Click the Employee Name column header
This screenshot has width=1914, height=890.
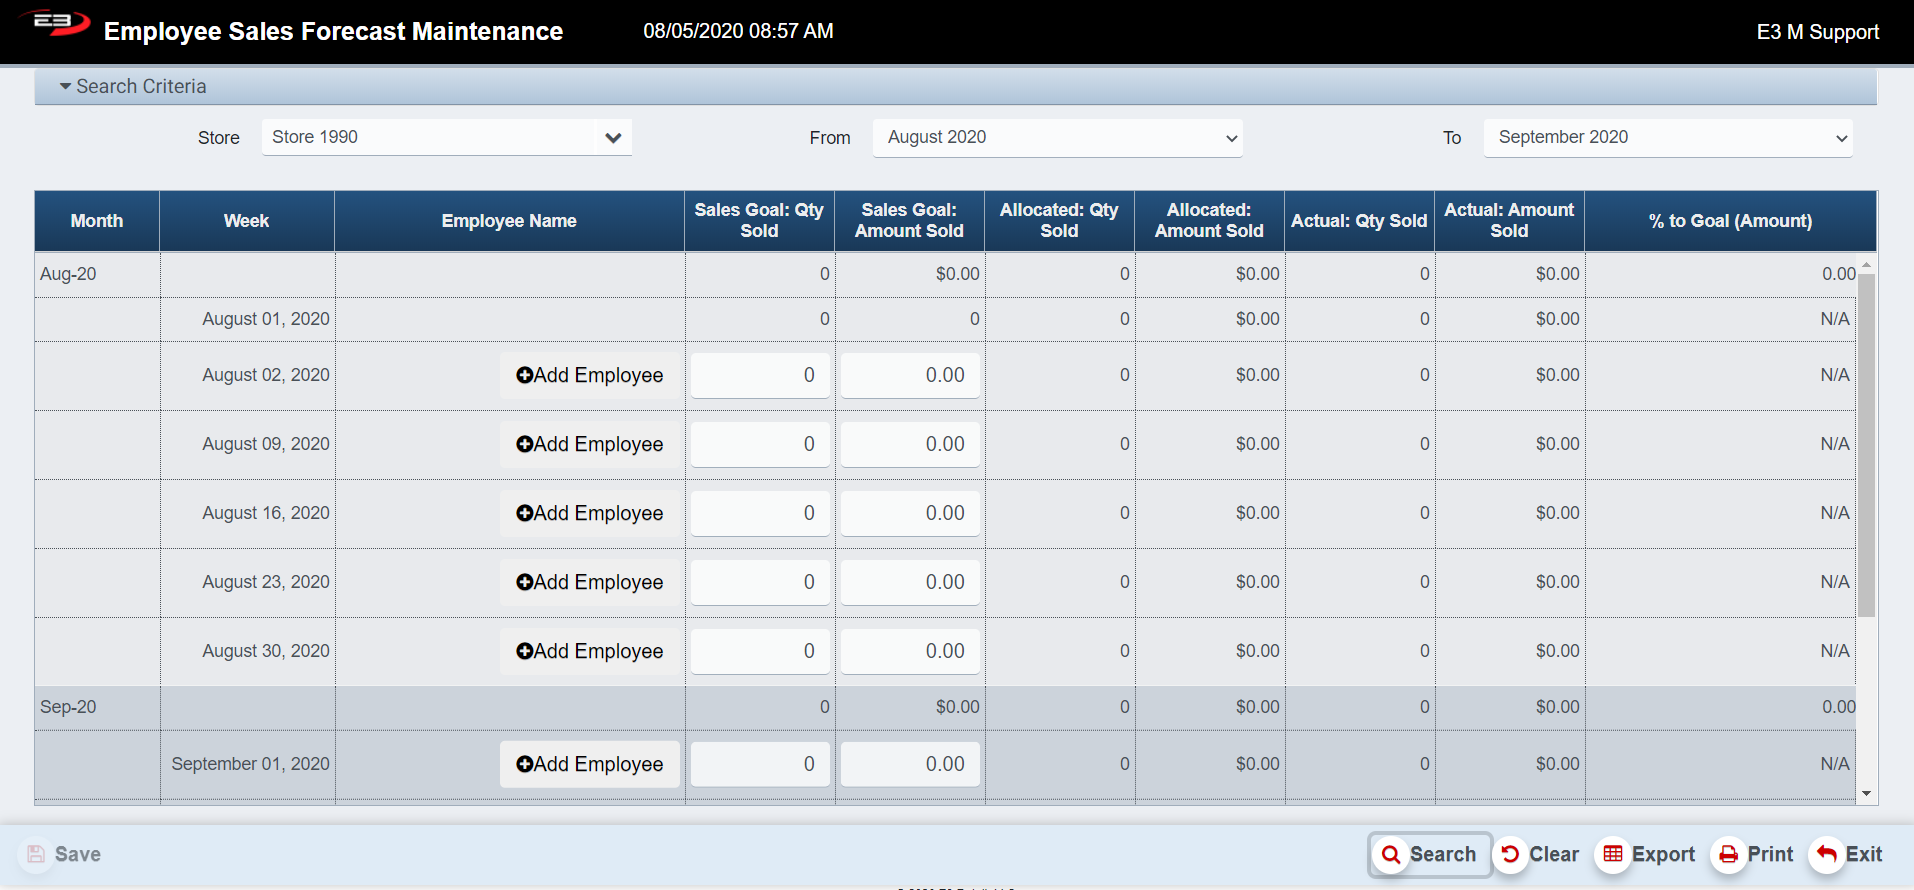[x=509, y=221]
